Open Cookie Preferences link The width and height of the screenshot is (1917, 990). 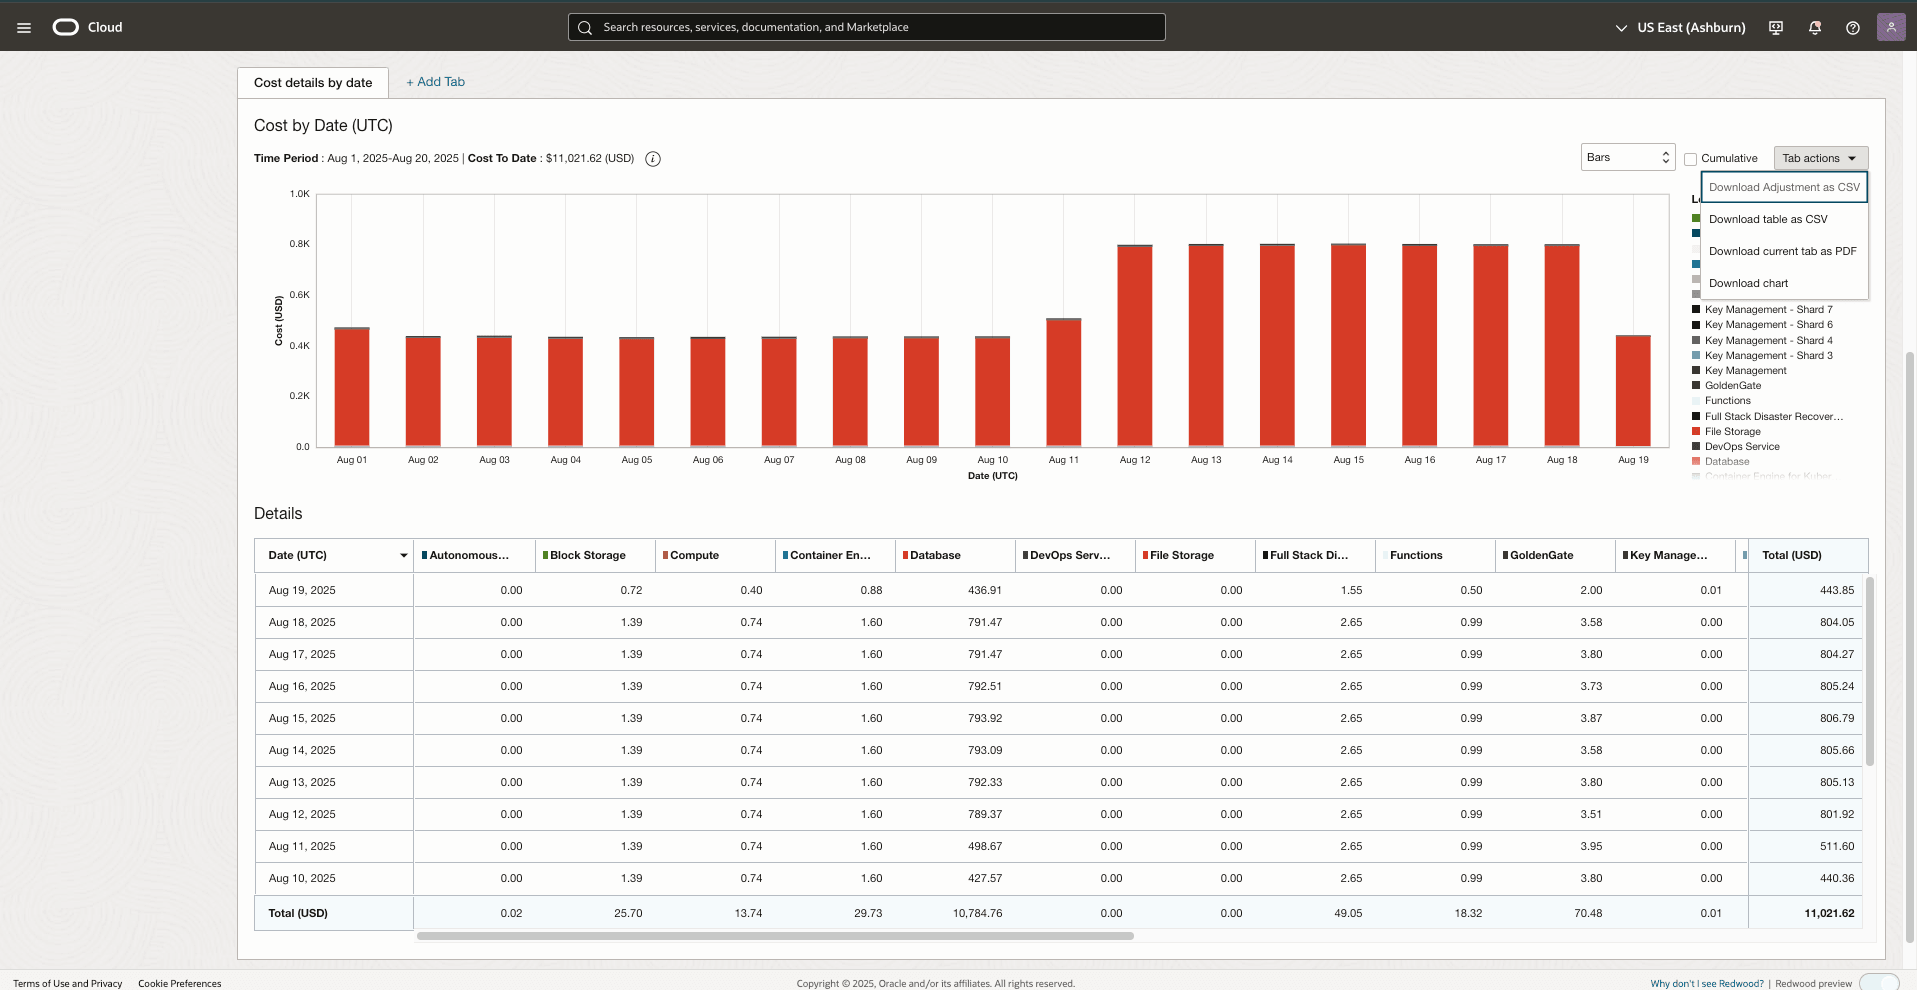coord(180,984)
